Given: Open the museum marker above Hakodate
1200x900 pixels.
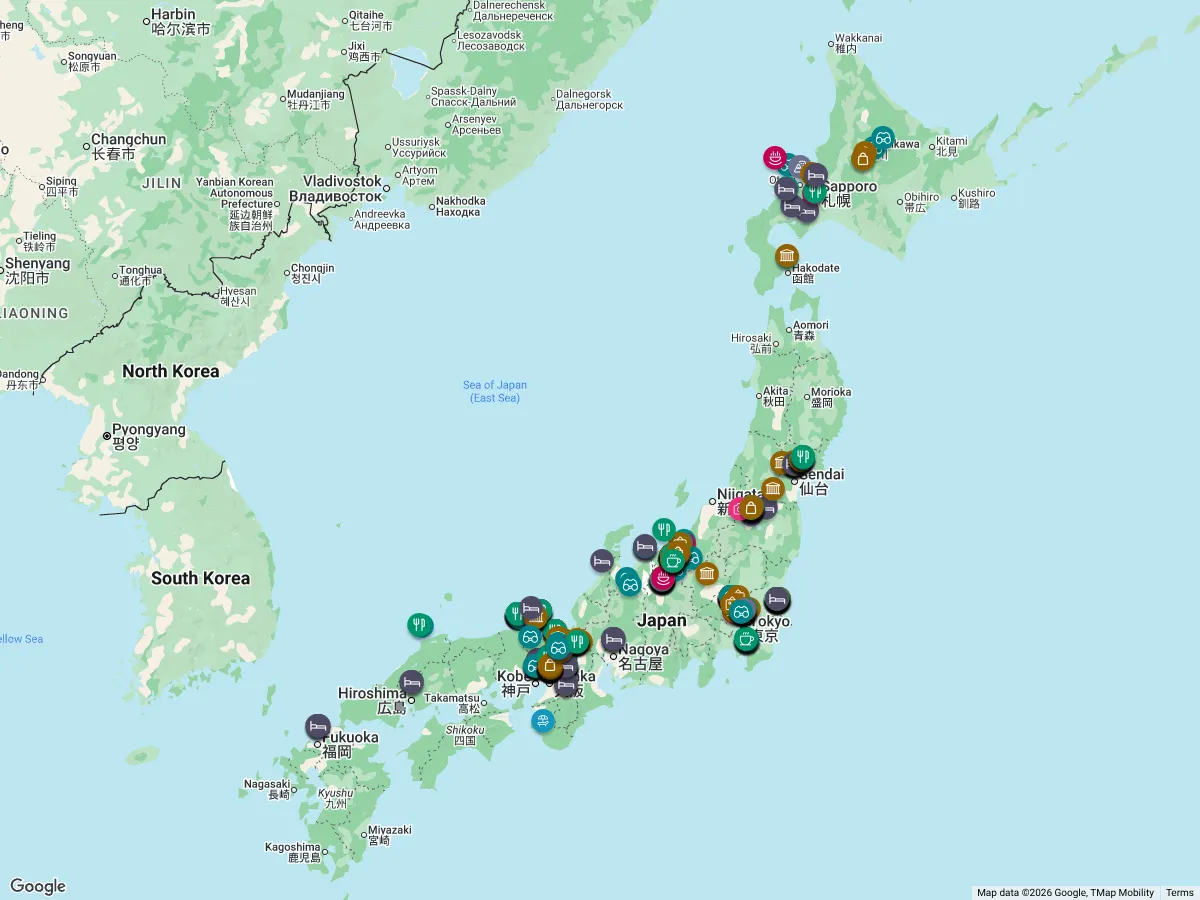Looking at the screenshot, I should [787, 257].
